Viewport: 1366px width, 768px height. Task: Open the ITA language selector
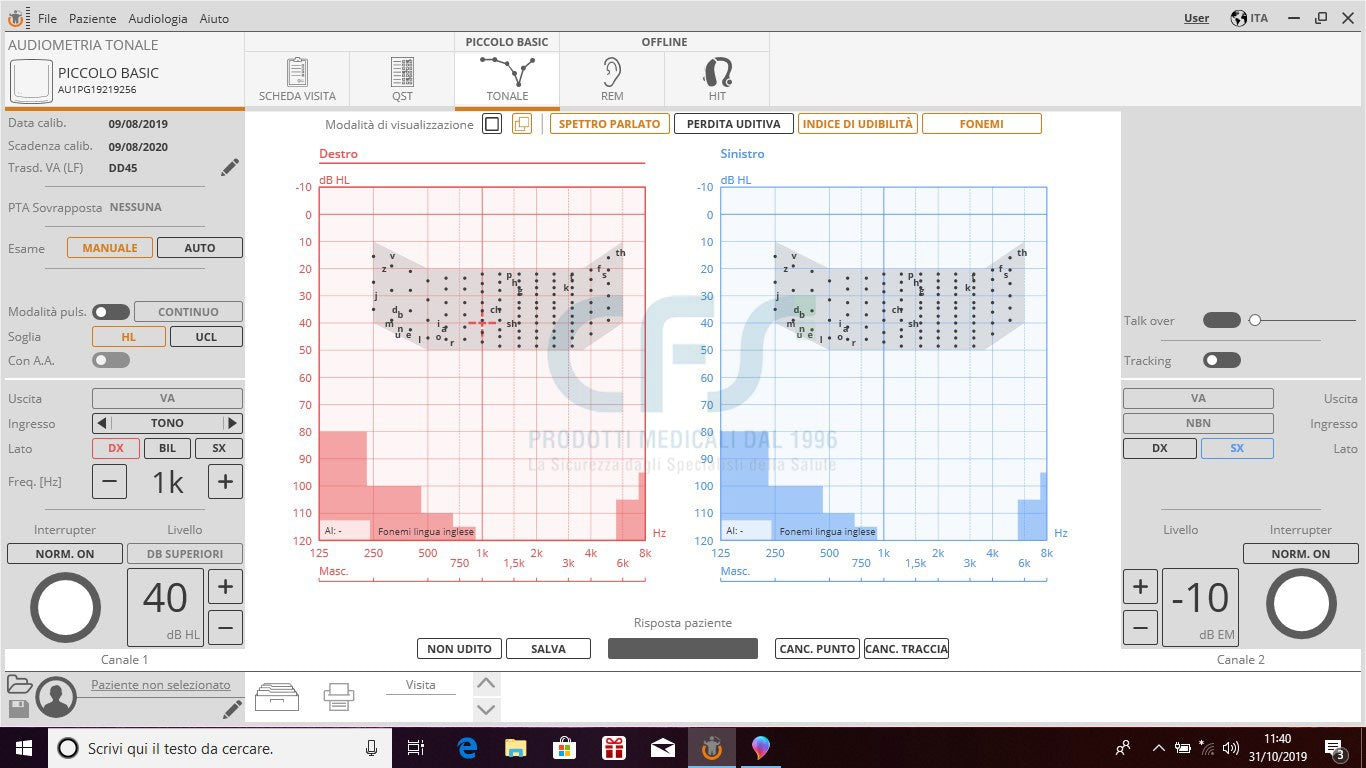[1249, 17]
